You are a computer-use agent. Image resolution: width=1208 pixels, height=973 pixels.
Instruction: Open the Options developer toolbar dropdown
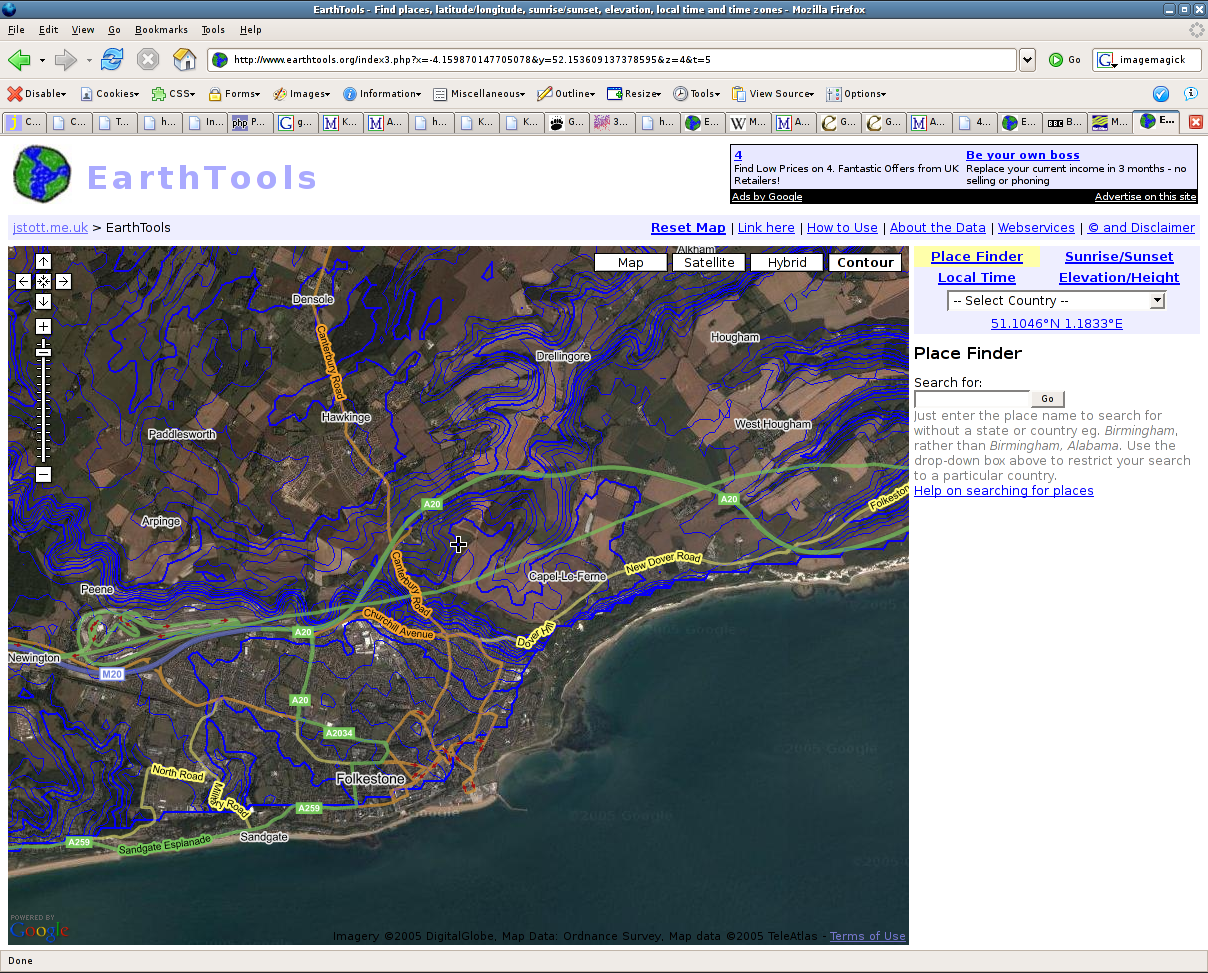[858, 94]
